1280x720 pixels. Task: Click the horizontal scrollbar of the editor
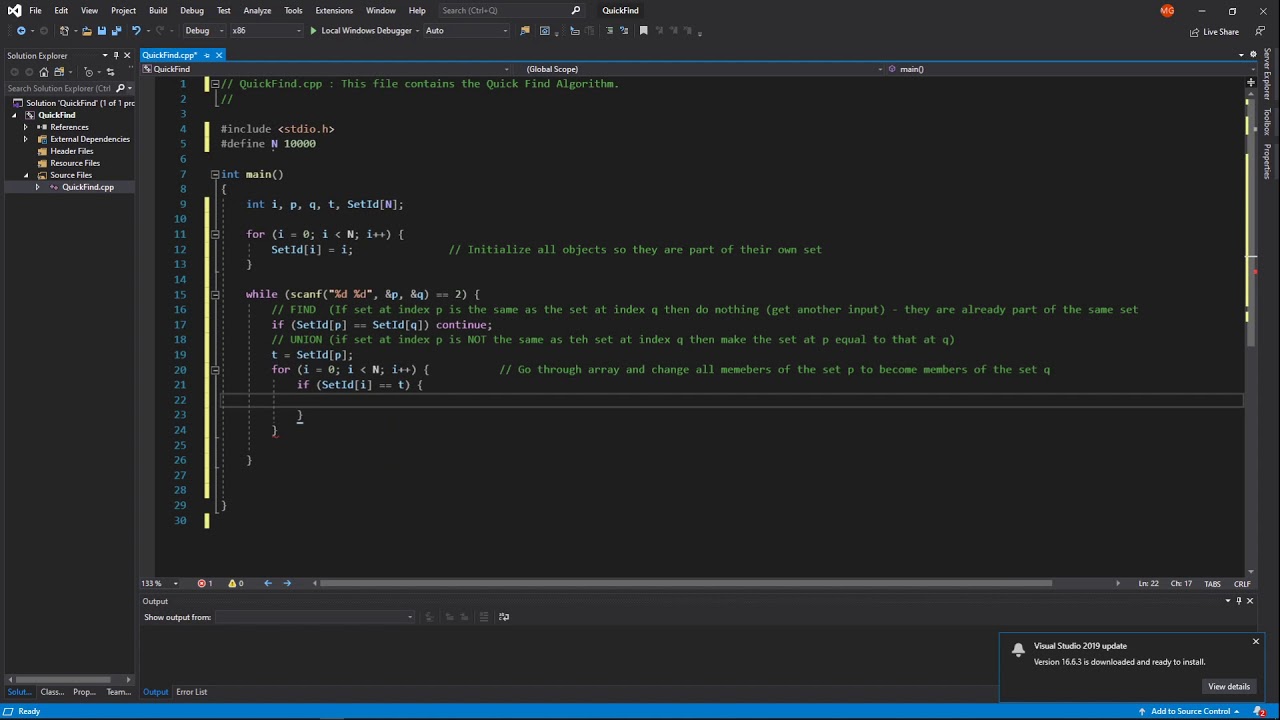tap(685, 584)
